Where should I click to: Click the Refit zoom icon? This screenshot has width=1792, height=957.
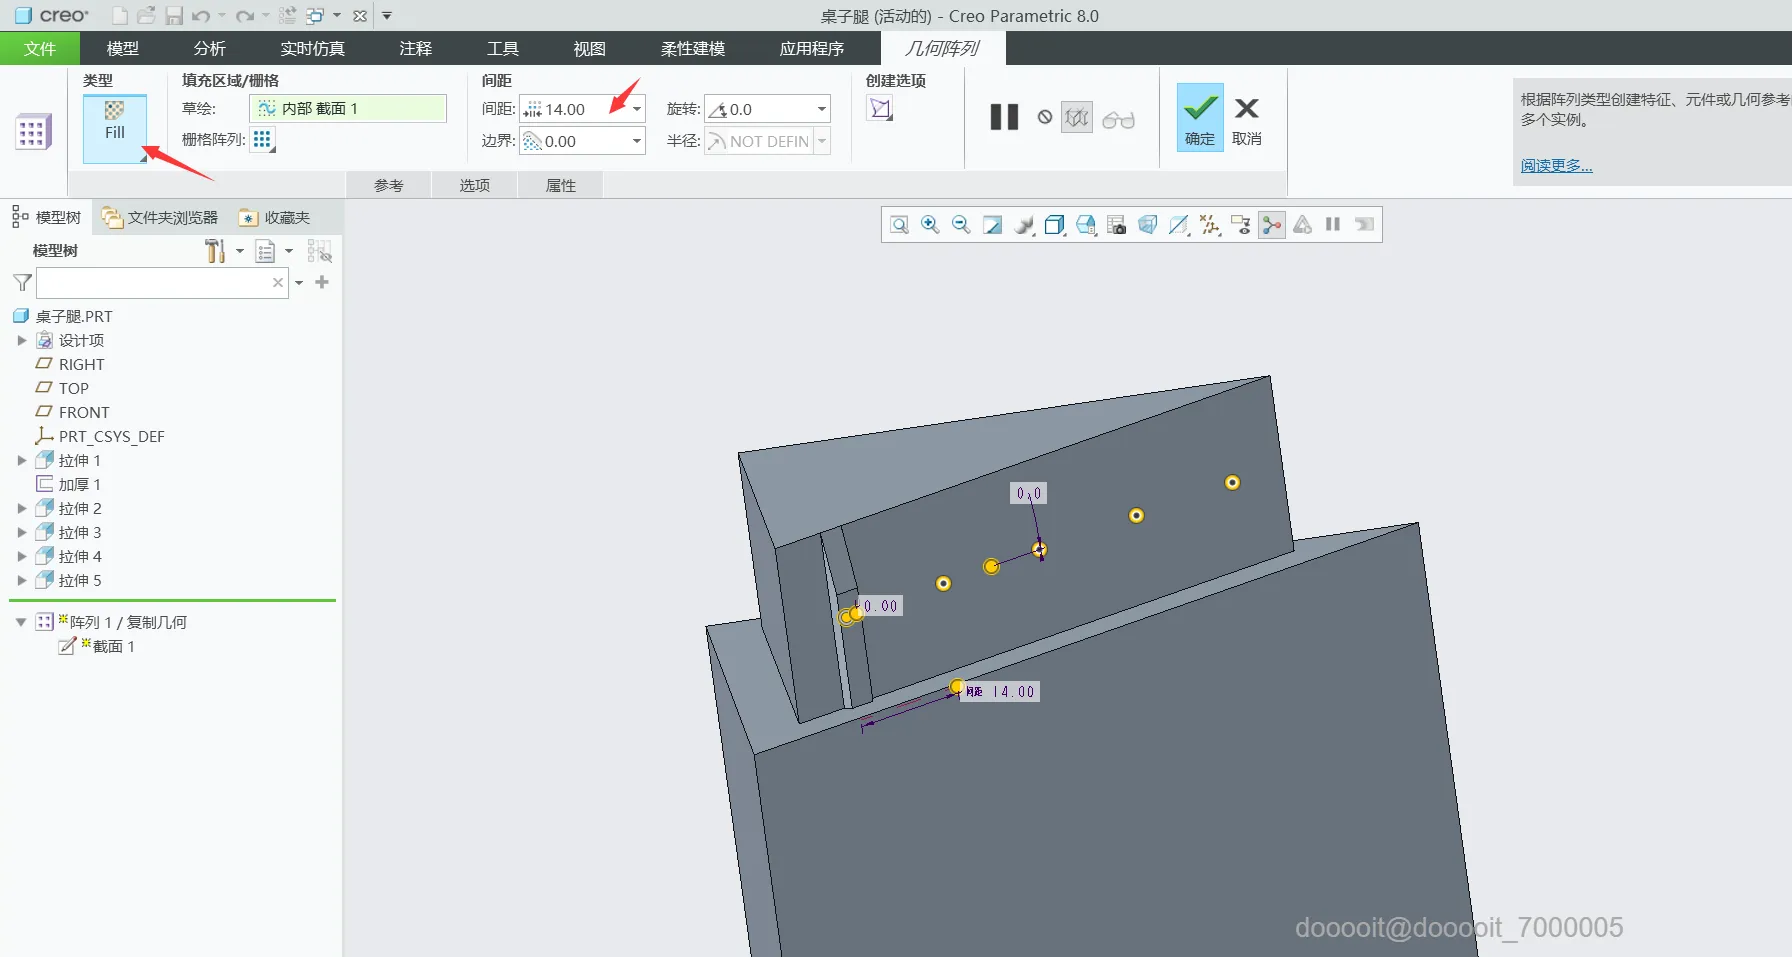click(899, 225)
